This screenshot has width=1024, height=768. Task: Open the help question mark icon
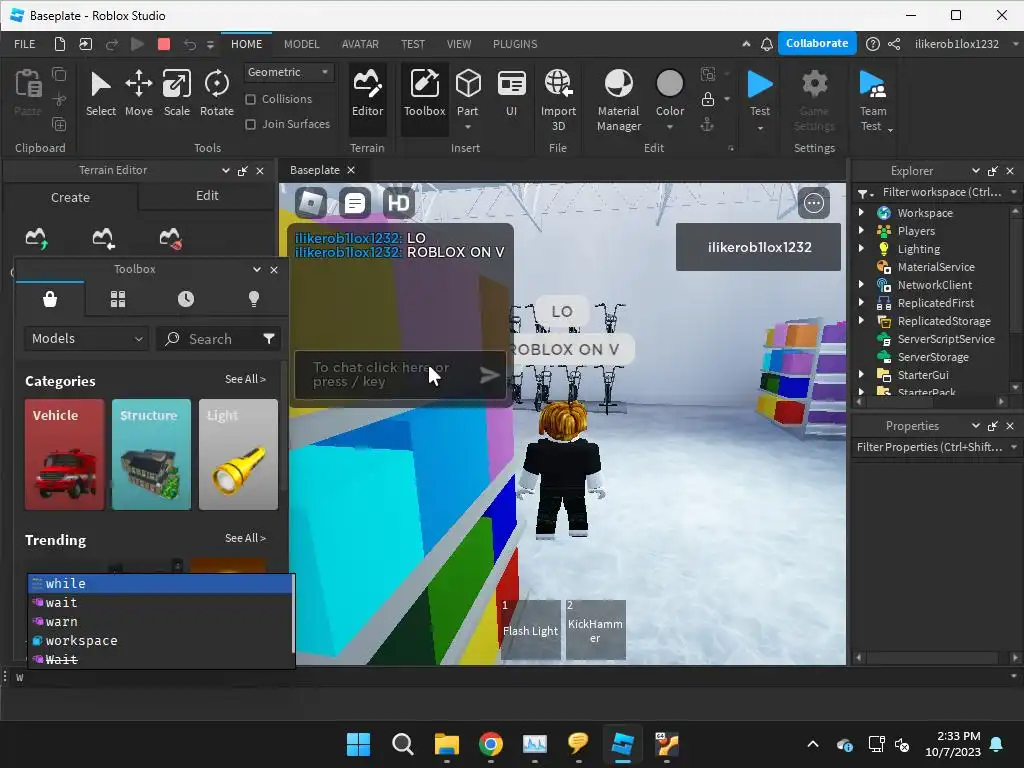[872, 44]
